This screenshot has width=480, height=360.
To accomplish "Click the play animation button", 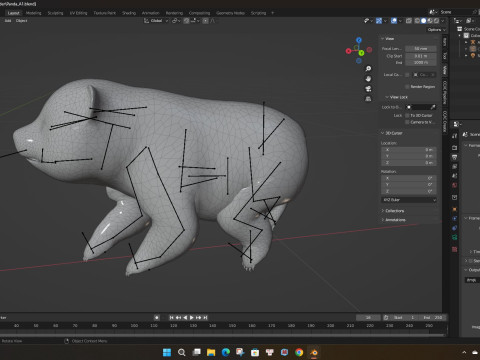I will pos(192,318).
